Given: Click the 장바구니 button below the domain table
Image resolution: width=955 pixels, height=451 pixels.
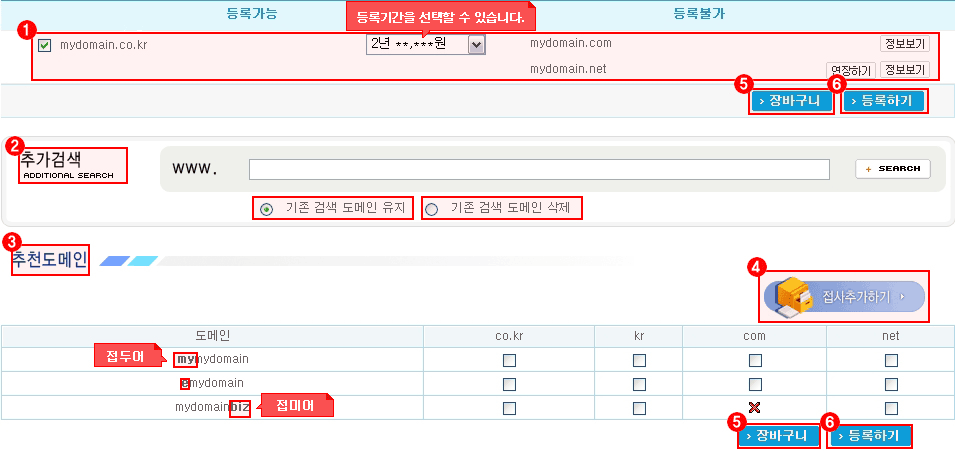Looking at the screenshot, I should pyautogui.click(x=778, y=436).
